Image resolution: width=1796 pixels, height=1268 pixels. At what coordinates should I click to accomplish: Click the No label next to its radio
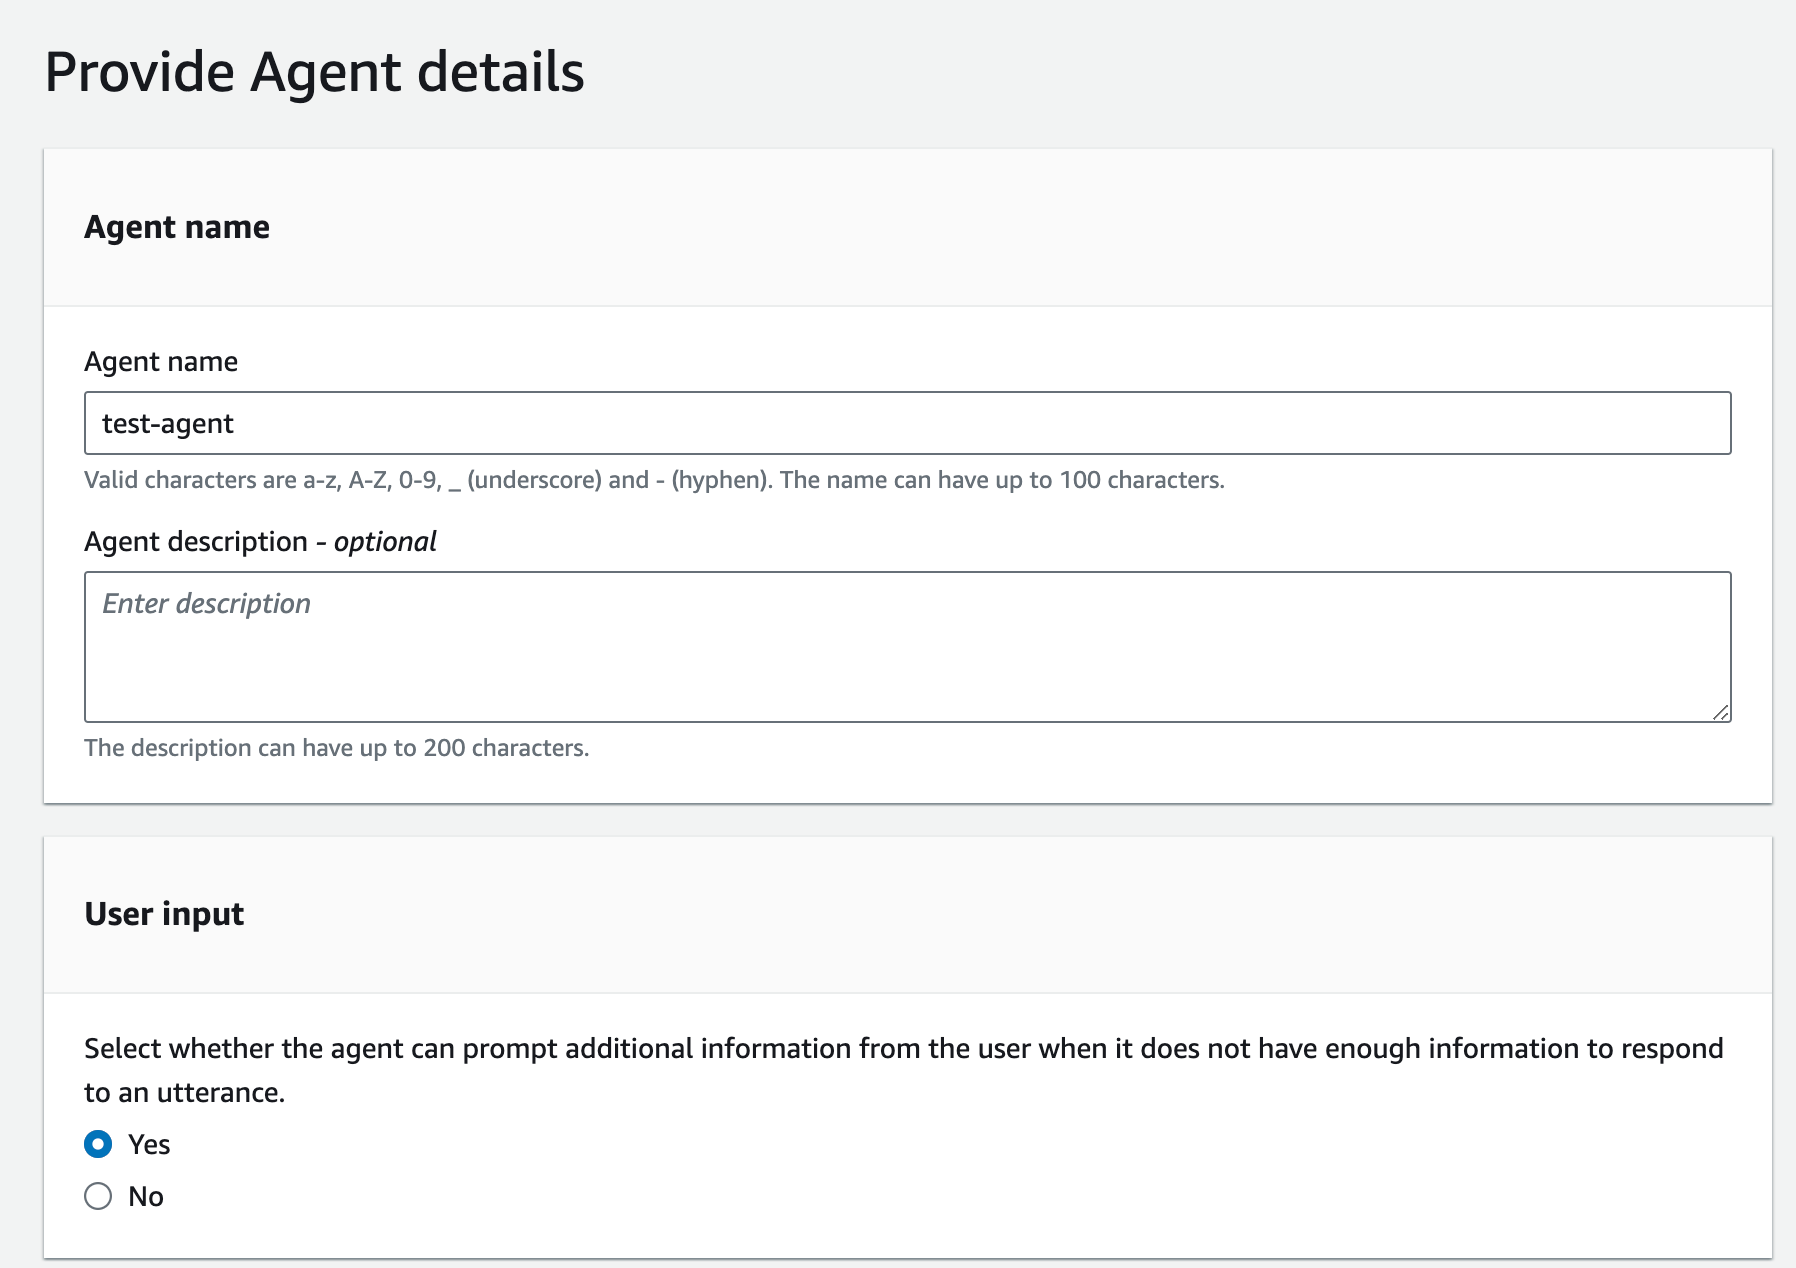coord(146,1196)
